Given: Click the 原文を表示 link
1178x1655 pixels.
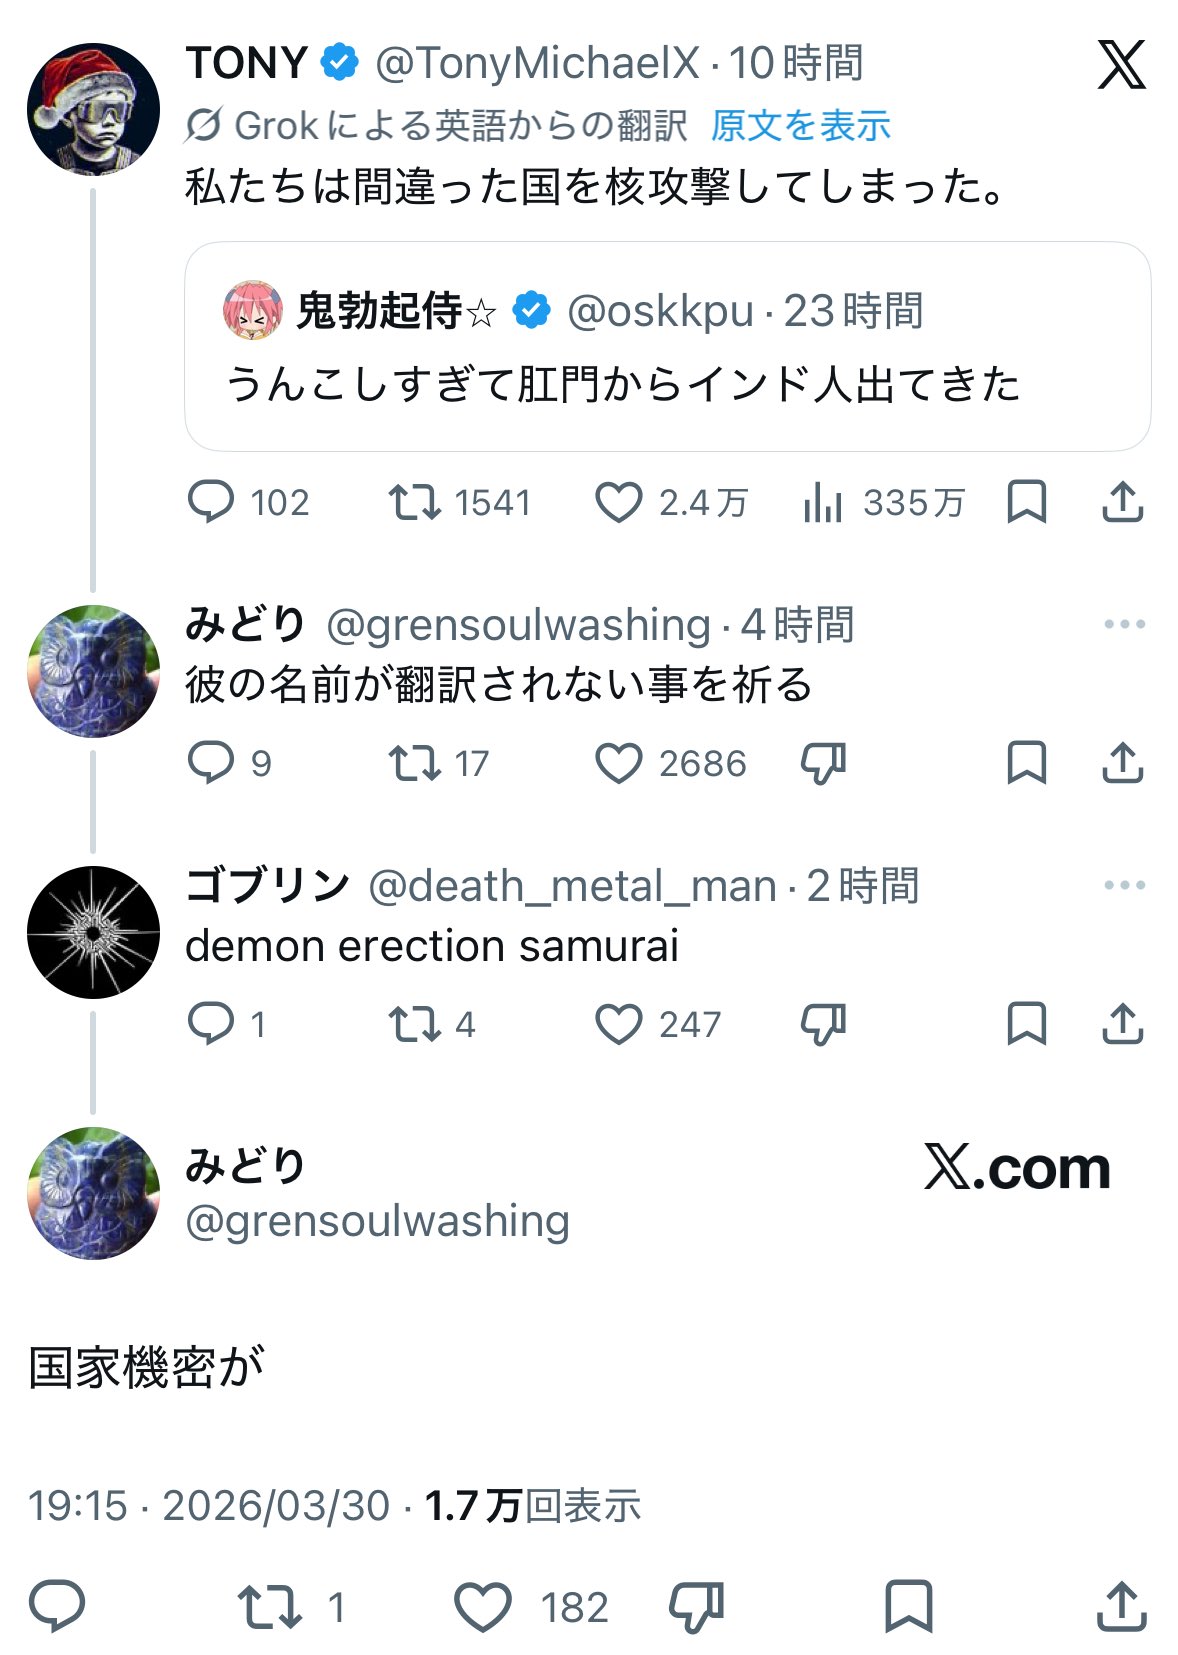Looking at the screenshot, I should click(x=800, y=126).
